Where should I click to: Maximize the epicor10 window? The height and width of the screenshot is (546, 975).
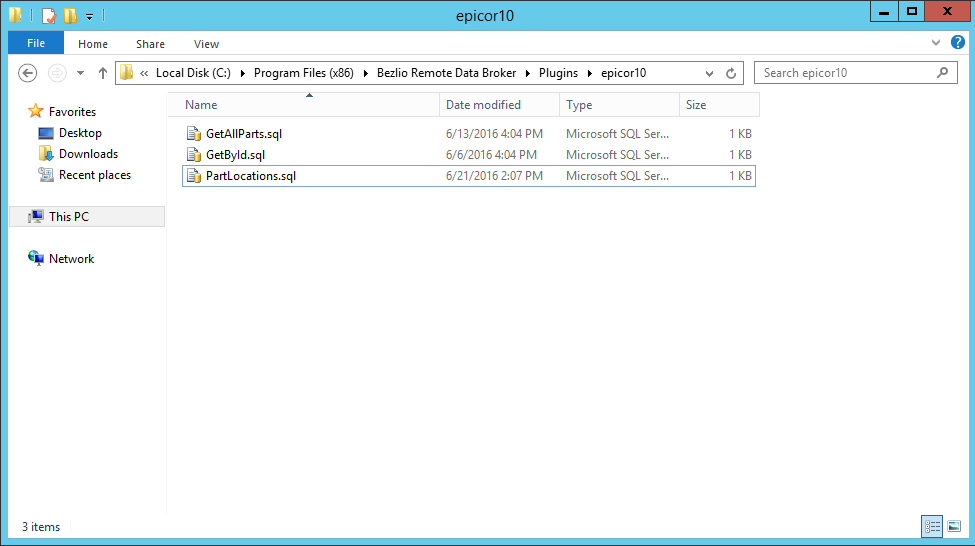(912, 12)
